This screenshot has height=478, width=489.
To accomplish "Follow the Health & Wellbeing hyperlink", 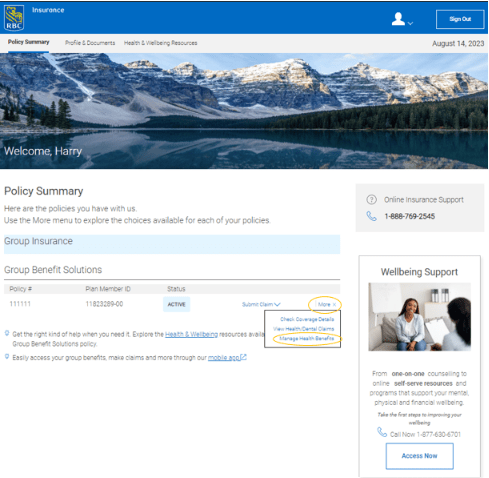I will (191, 334).
